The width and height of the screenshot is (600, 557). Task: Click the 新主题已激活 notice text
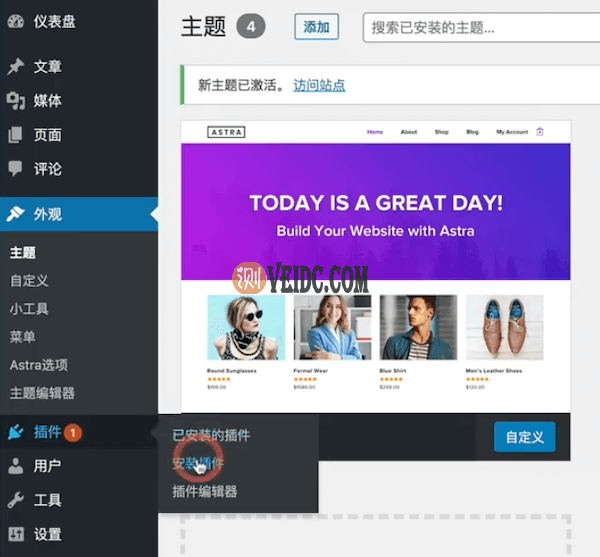pyautogui.click(x=241, y=85)
